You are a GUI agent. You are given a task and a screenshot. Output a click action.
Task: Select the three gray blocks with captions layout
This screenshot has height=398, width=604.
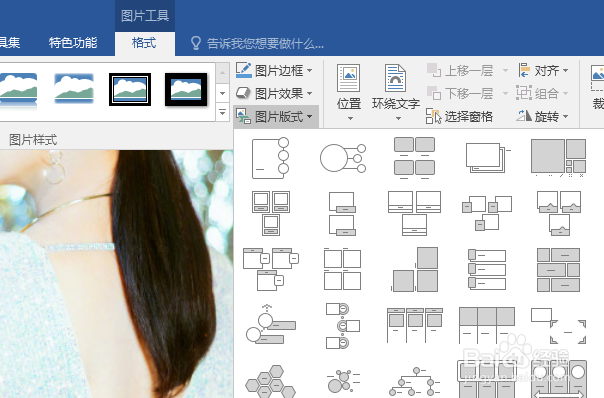coord(487,325)
